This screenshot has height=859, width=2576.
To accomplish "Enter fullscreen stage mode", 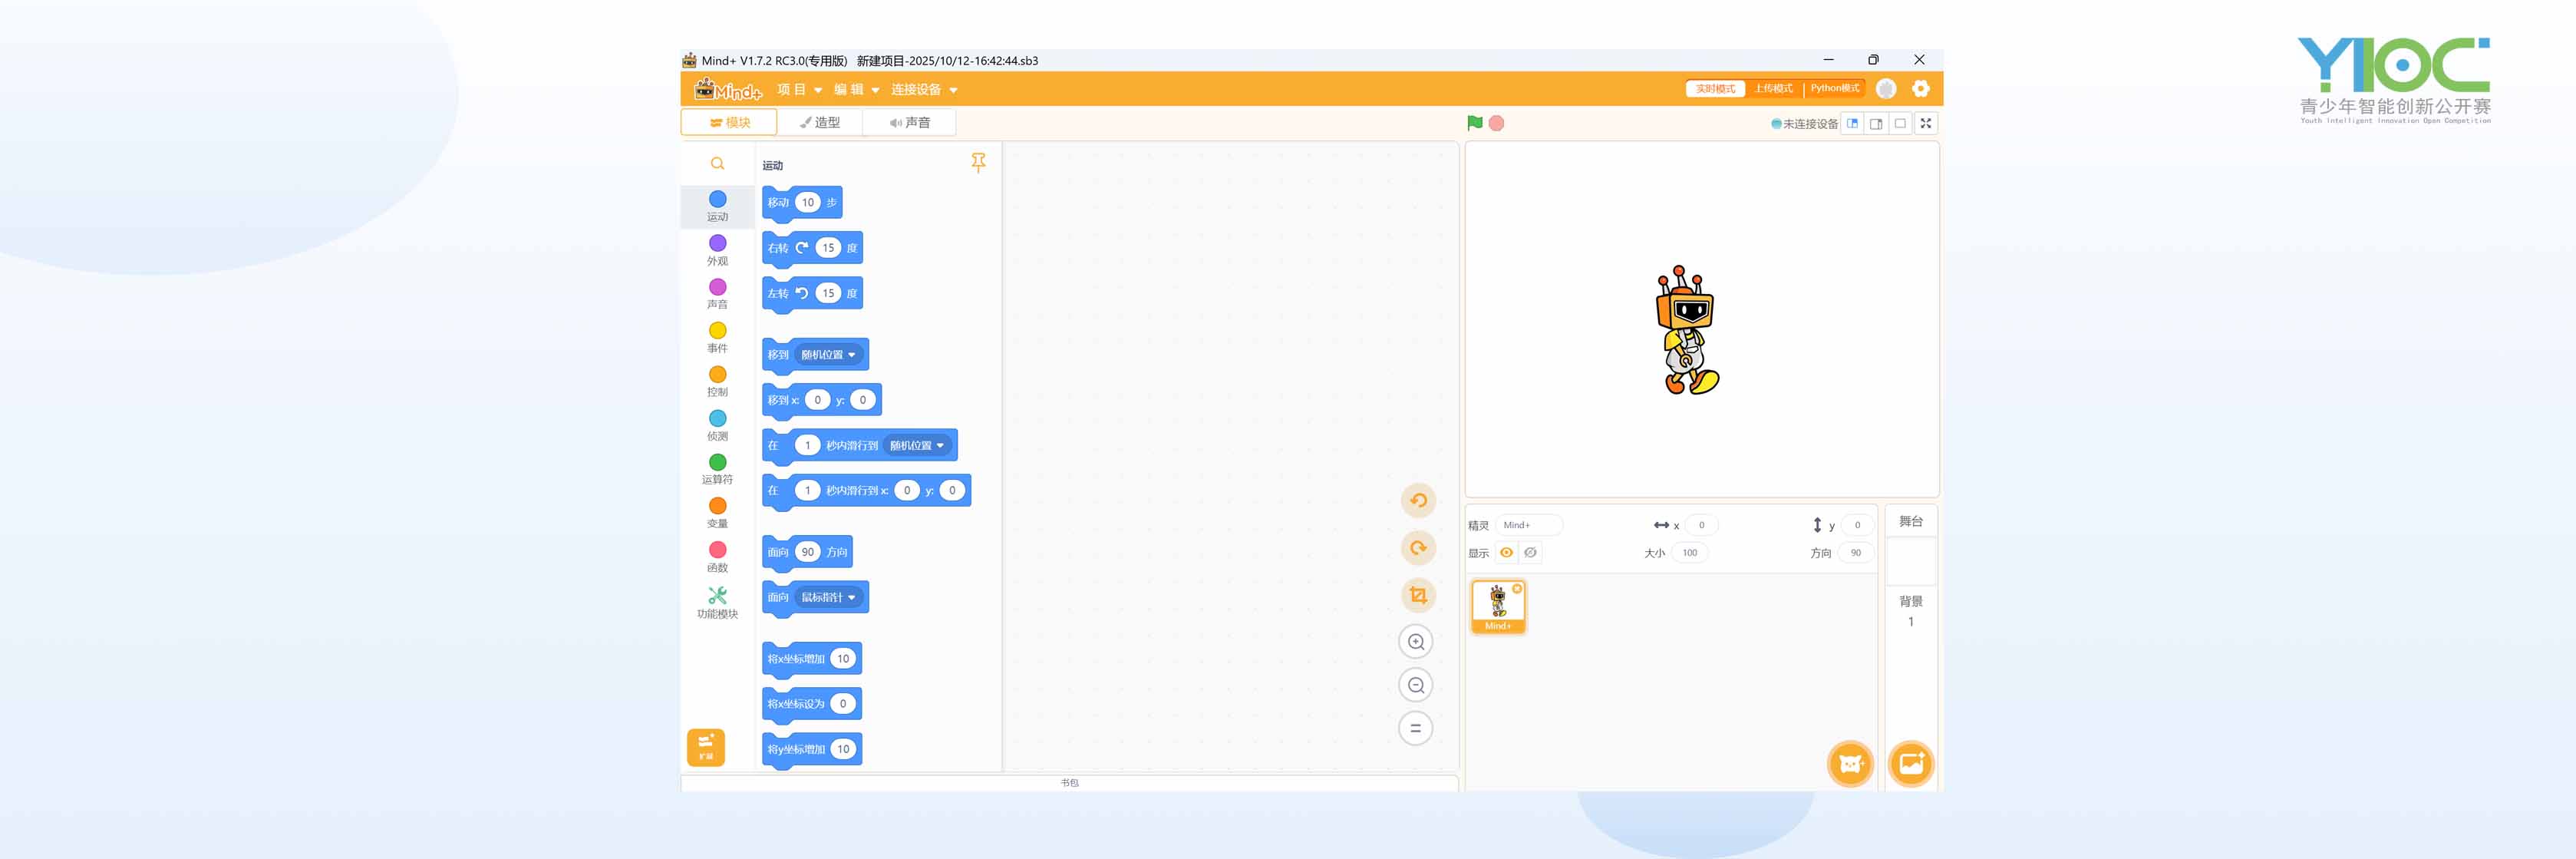I will tap(1925, 123).
